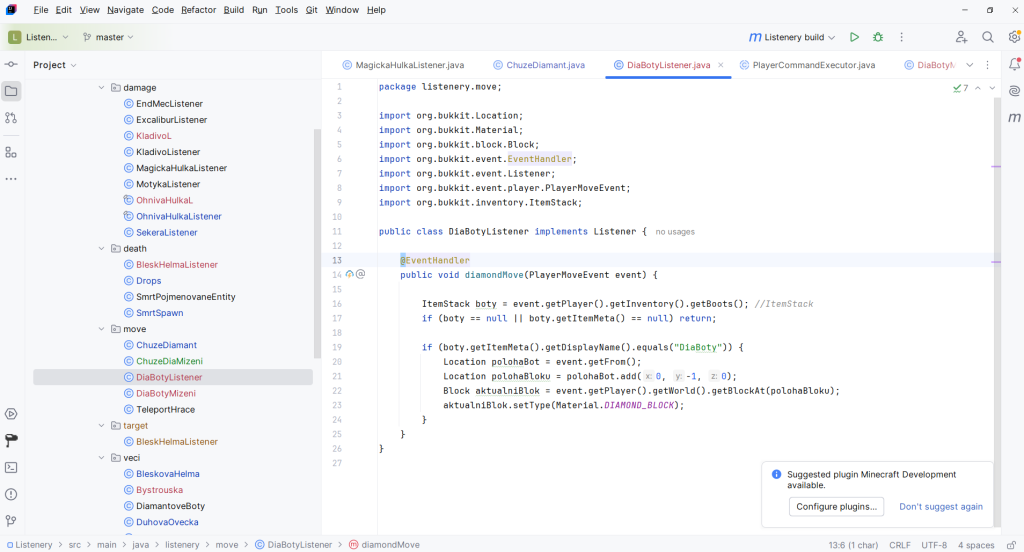Jump to previous highlighted problem arrow
This screenshot has width=1024, height=552.
978,88
